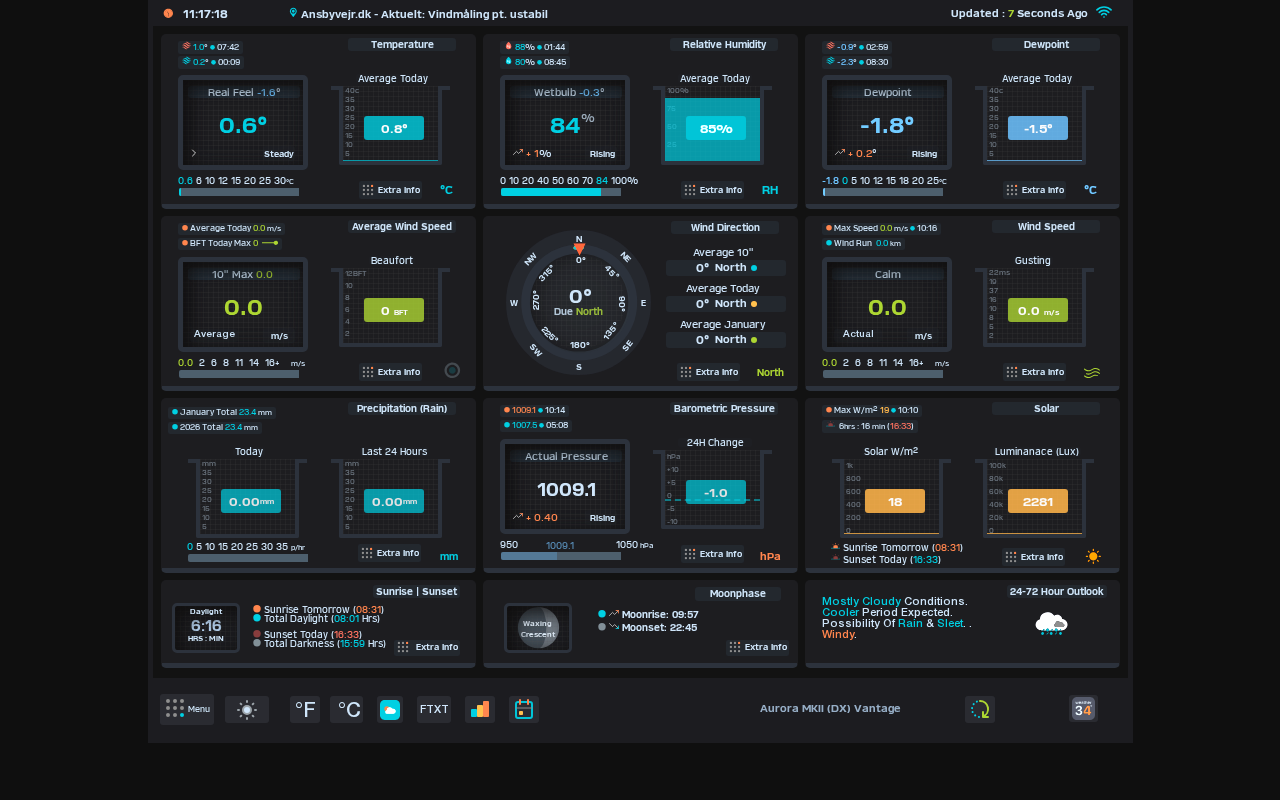Screen dimensions: 1280x800
Task: Click the Wi-Fi status icon at top
Action: (1104, 13)
